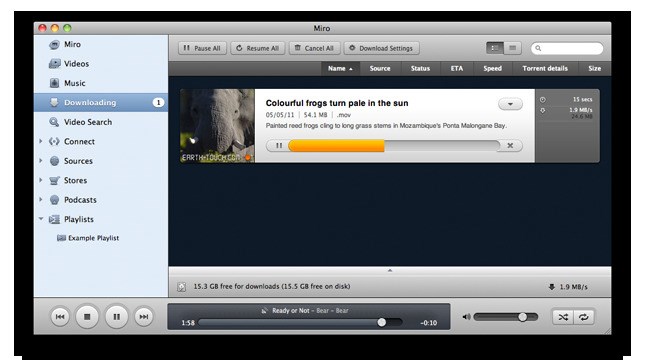Open the download item's dropdown menu
This screenshot has height=360, width=646.
point(510,104)
